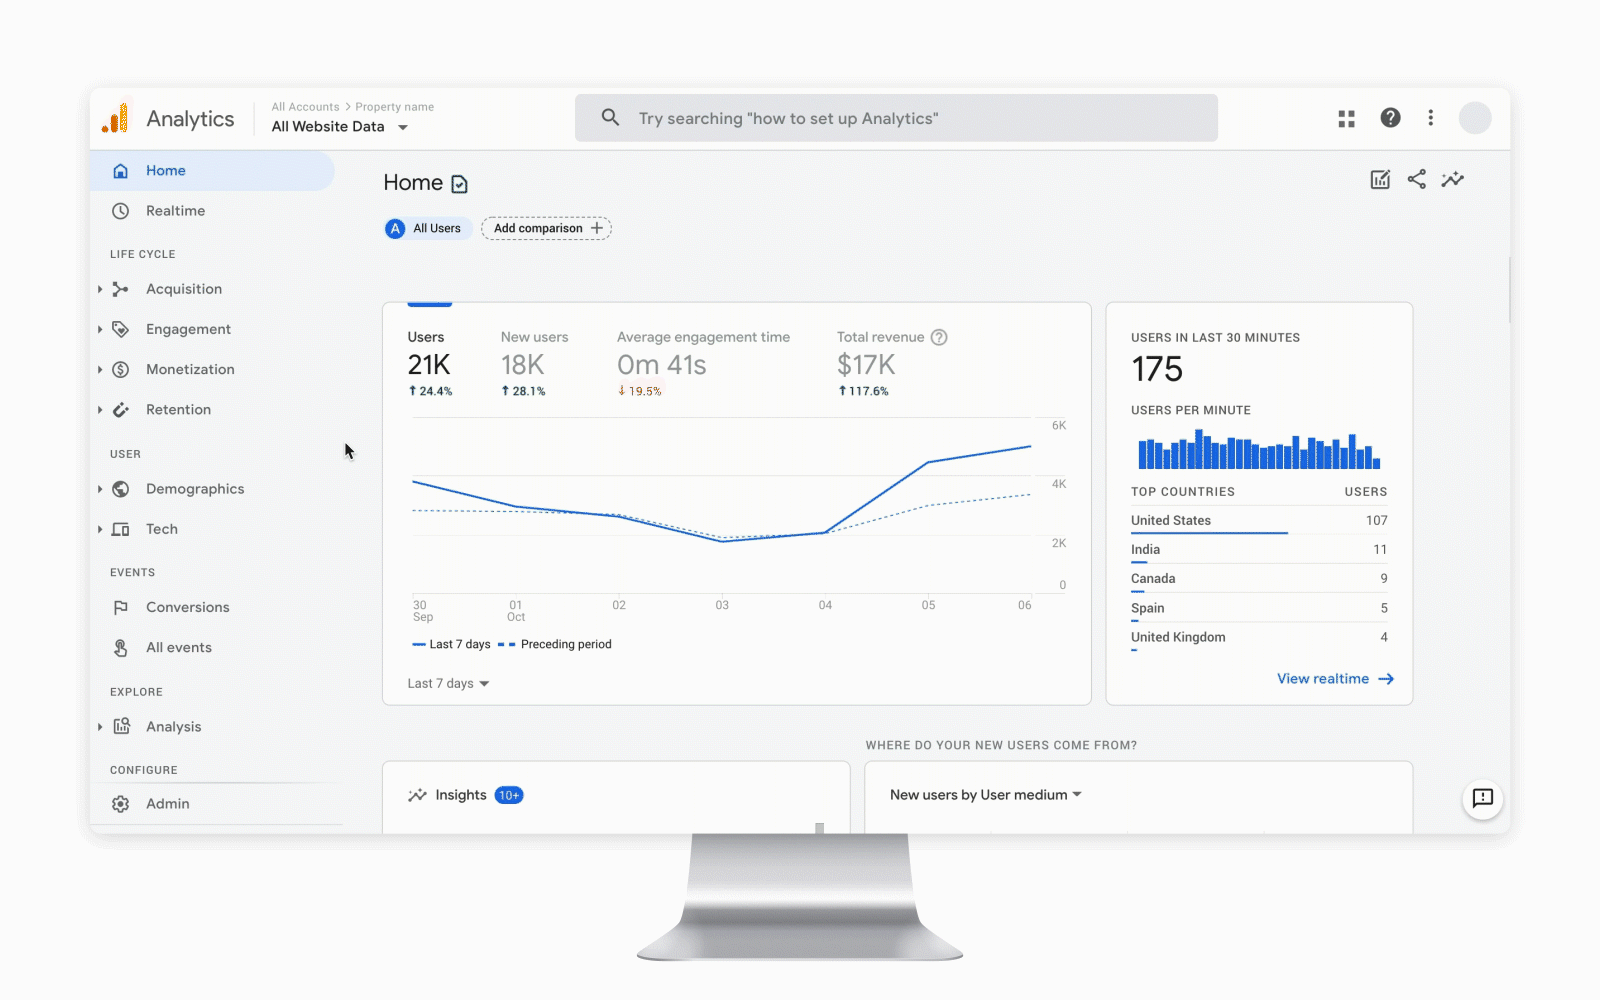Open Admin in the sidebar
This screenshot has height=1000, width=1600.
212,804
